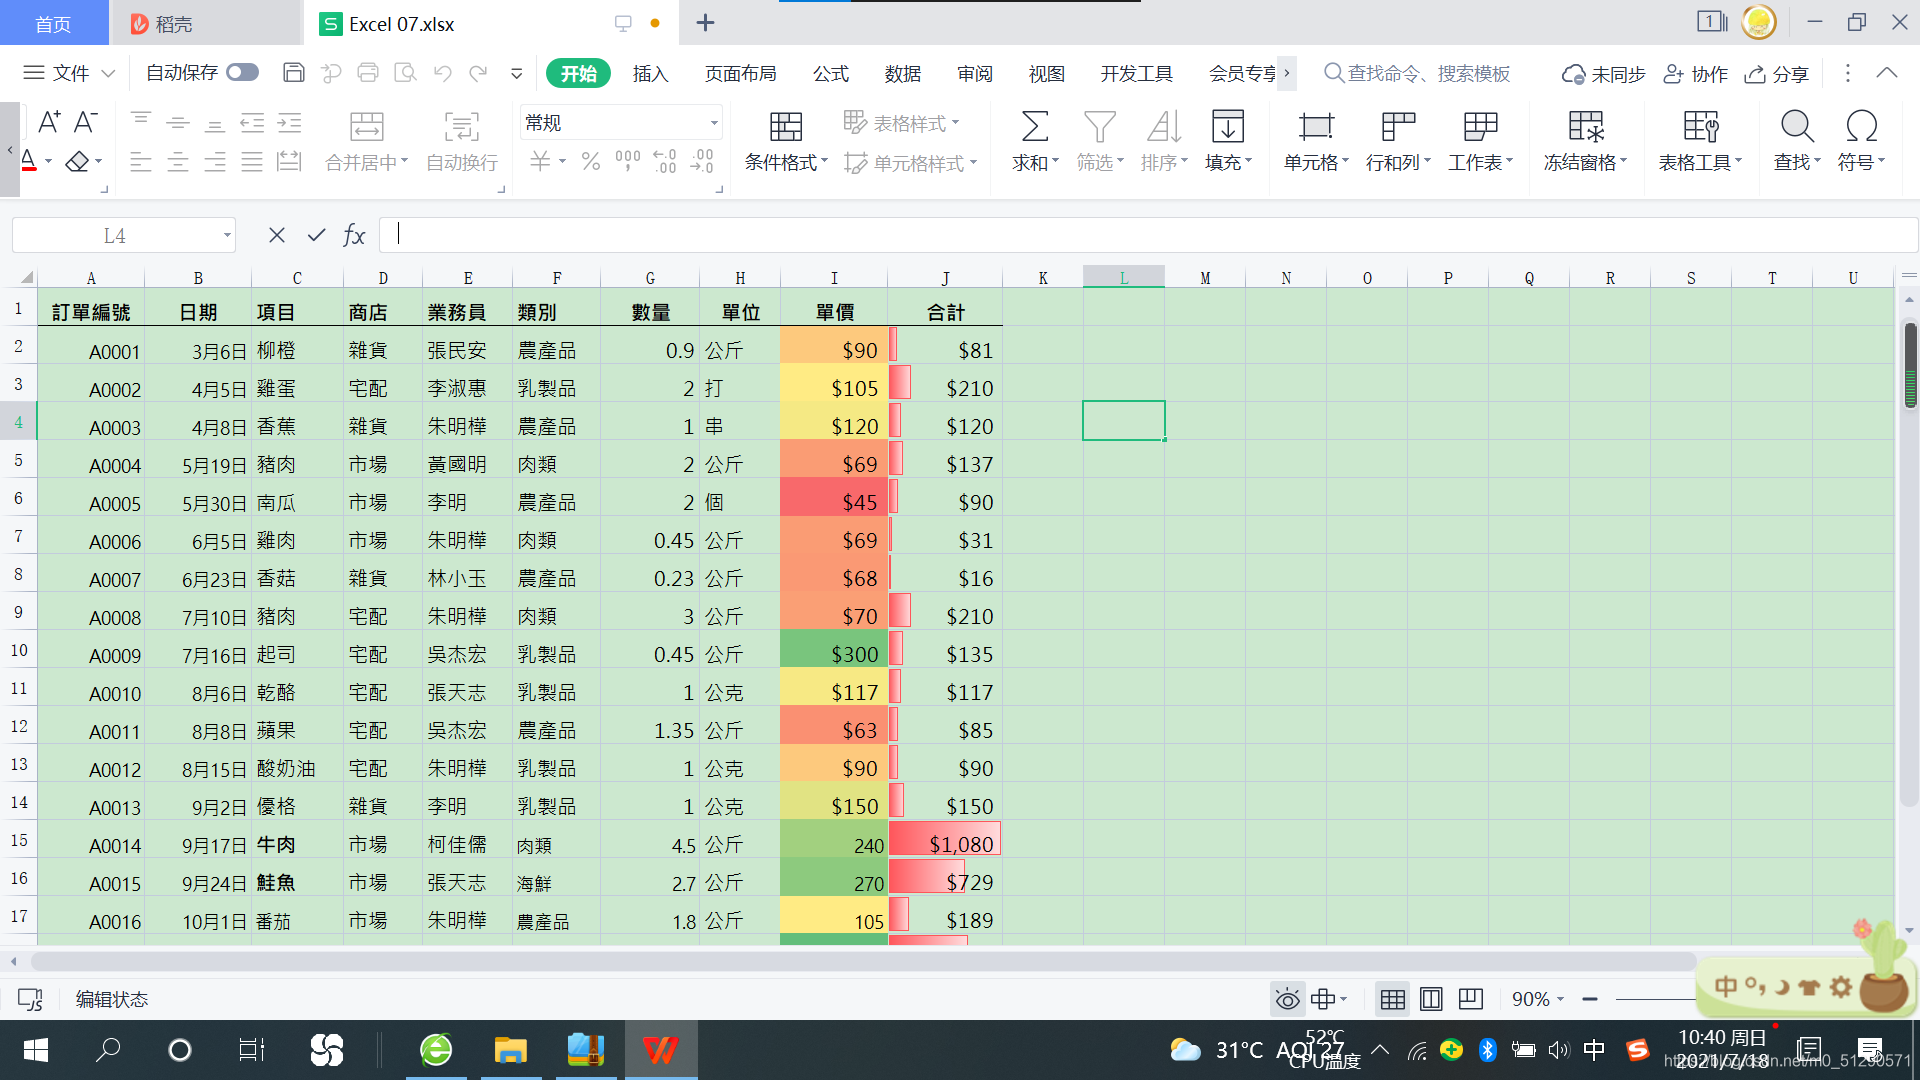Click the Share (分享) button
The image size is (1920, 1080).
pos(1777,73)
